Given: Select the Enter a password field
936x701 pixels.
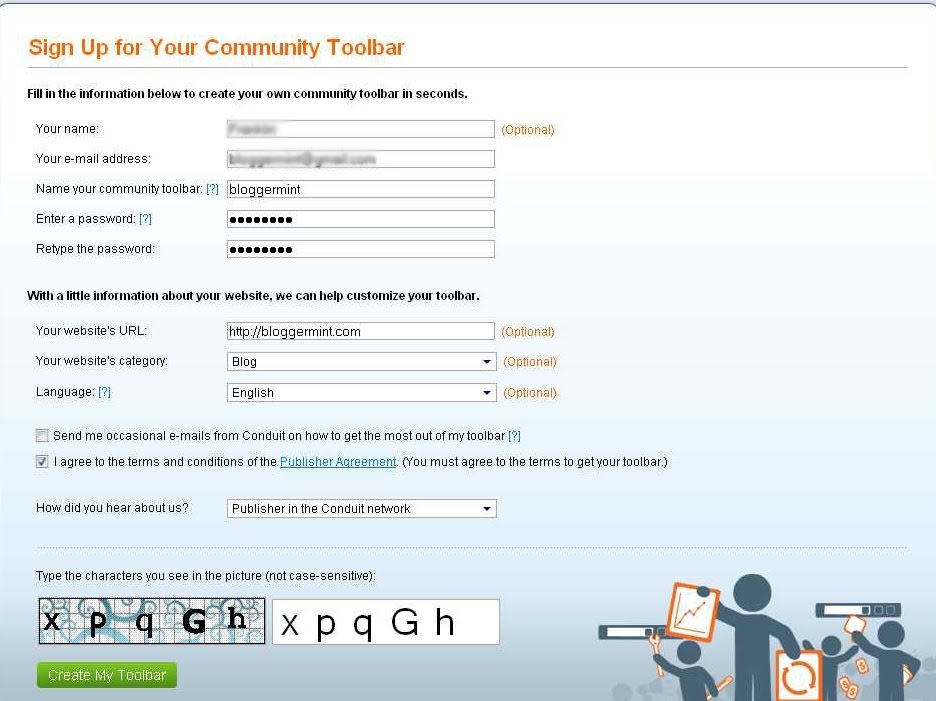Looking at the screenshot, I should pos(360,218).
